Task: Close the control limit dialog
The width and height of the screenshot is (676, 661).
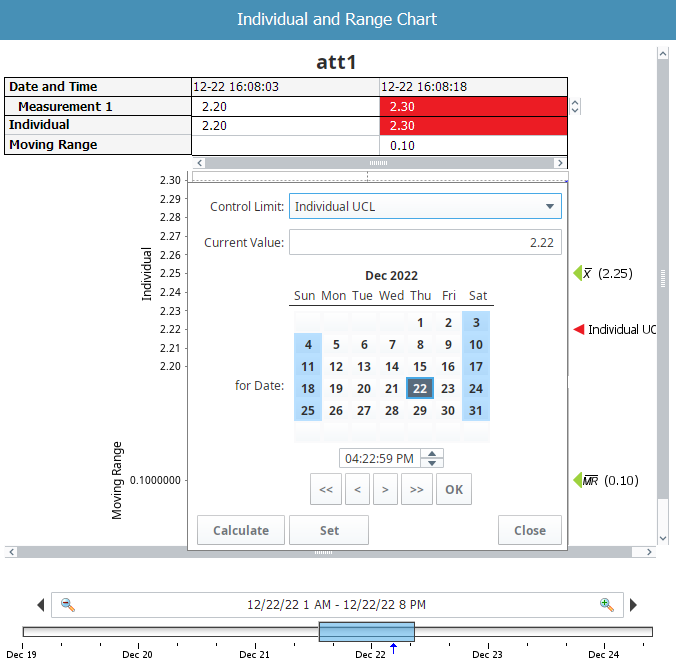Action: [x=529, y=531]
